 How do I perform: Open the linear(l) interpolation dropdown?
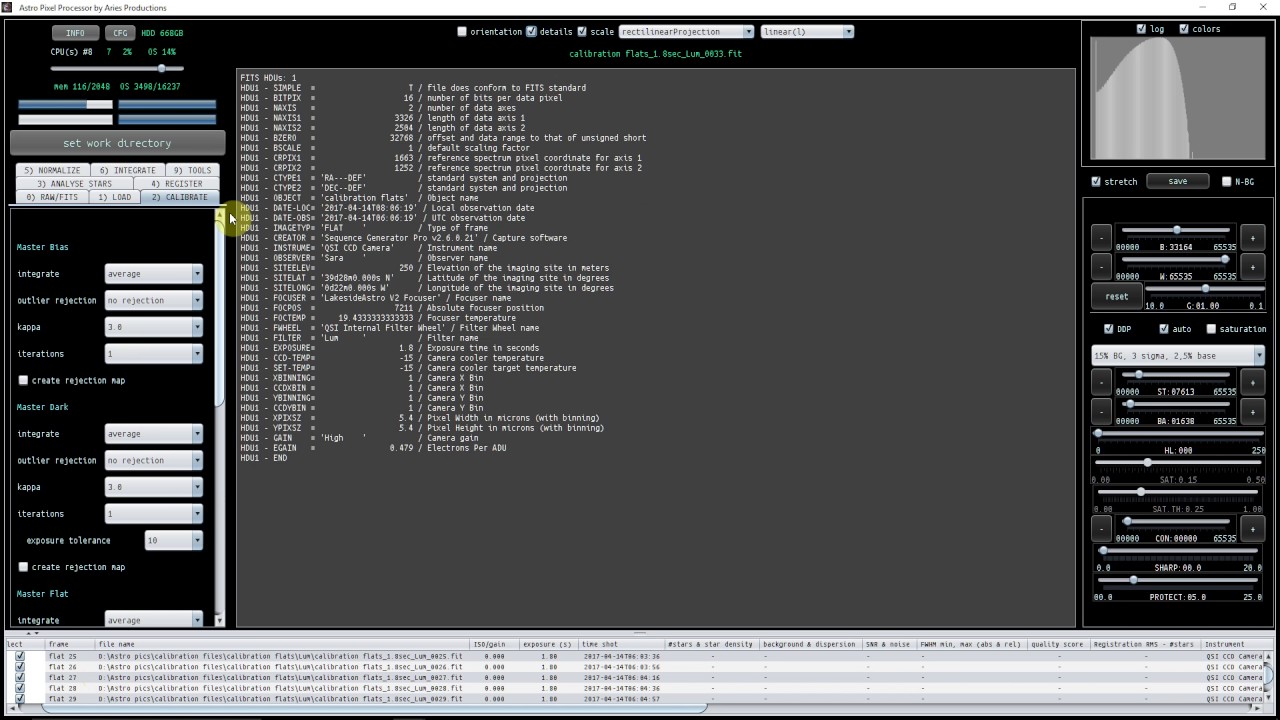(x=807, y=32)
